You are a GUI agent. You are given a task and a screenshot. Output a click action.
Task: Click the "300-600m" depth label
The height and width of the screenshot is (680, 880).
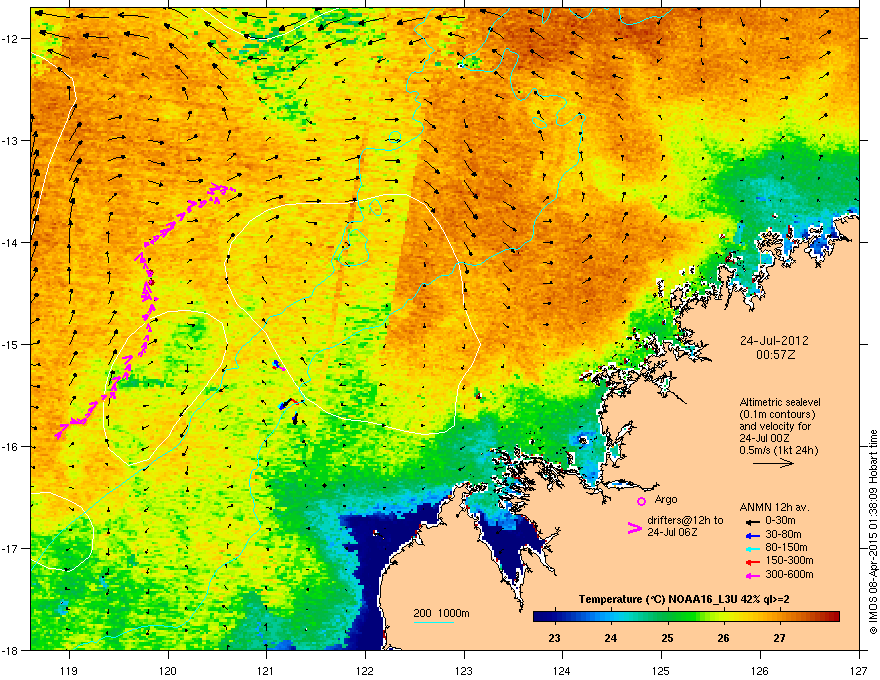pos(789,575)
